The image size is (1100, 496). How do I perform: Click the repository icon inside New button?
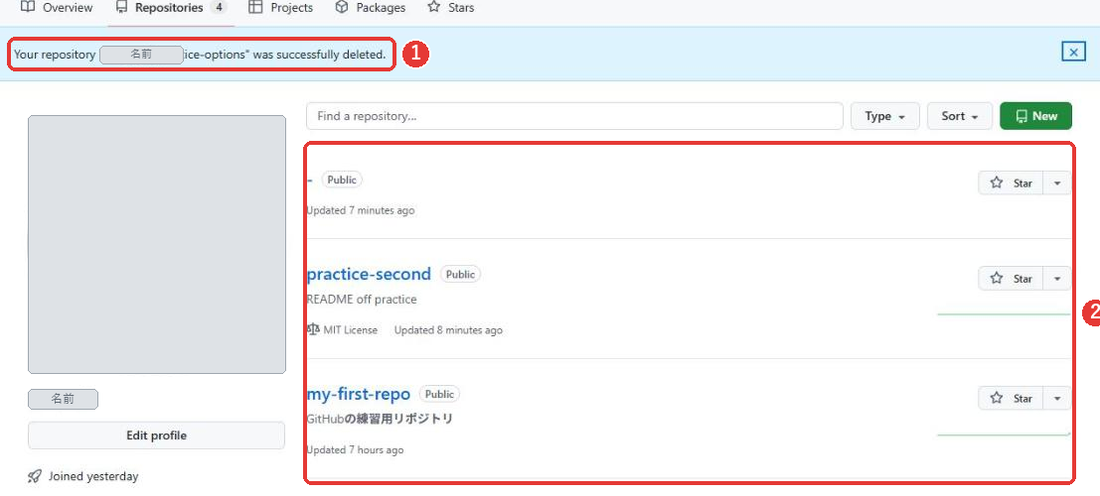1021,116
